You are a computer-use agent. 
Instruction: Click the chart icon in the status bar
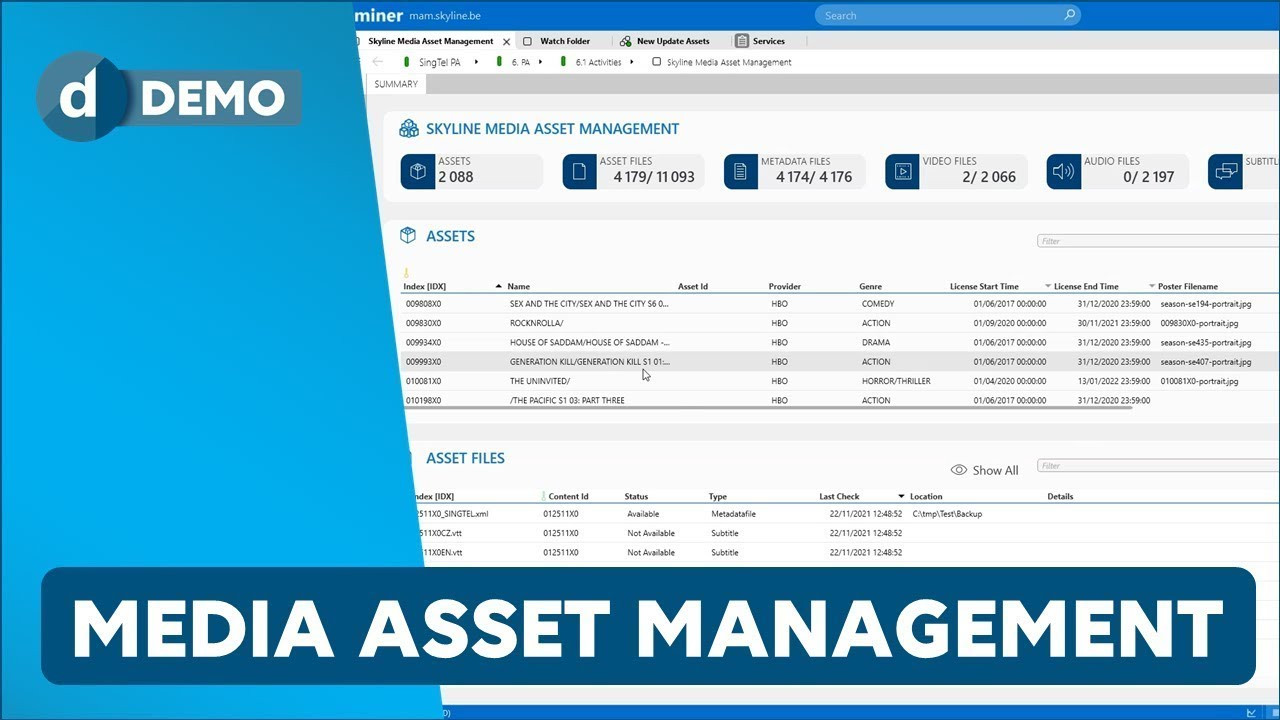1251,712
